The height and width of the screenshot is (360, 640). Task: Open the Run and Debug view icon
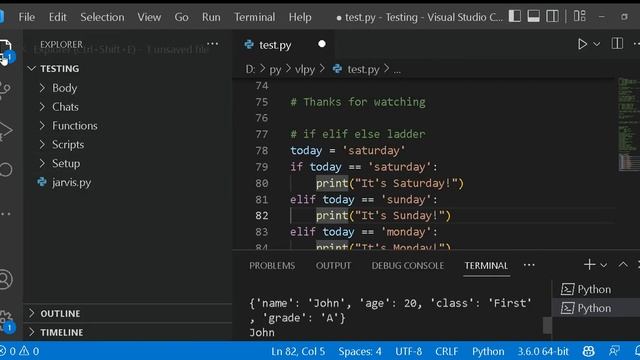click(6, 131)
